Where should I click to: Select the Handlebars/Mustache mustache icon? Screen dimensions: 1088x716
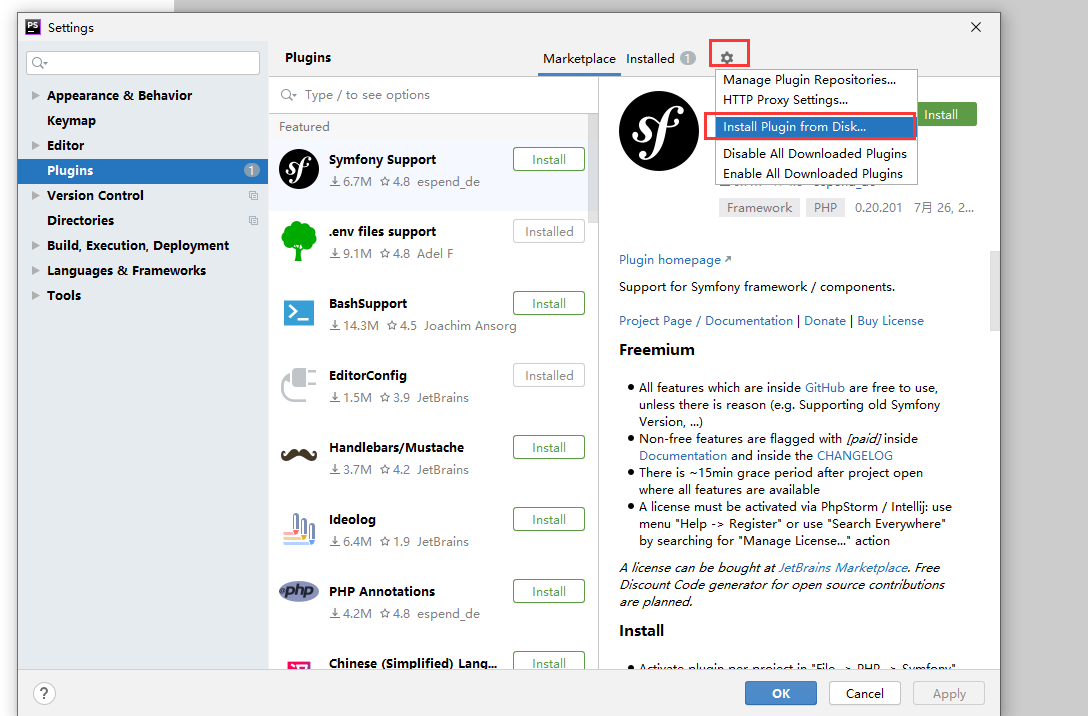click(x=298, y=456)
